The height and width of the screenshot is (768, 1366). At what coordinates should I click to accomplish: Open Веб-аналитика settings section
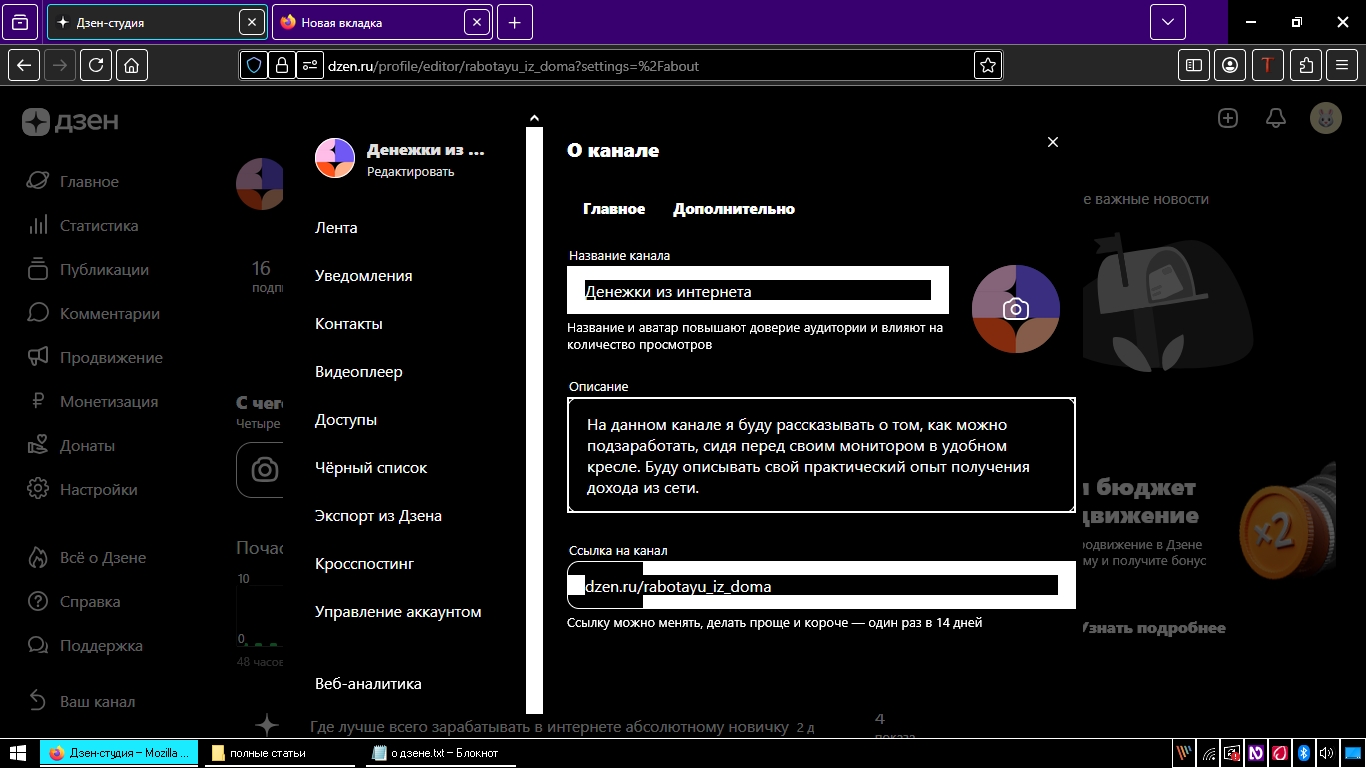click(x=368, y=684)
